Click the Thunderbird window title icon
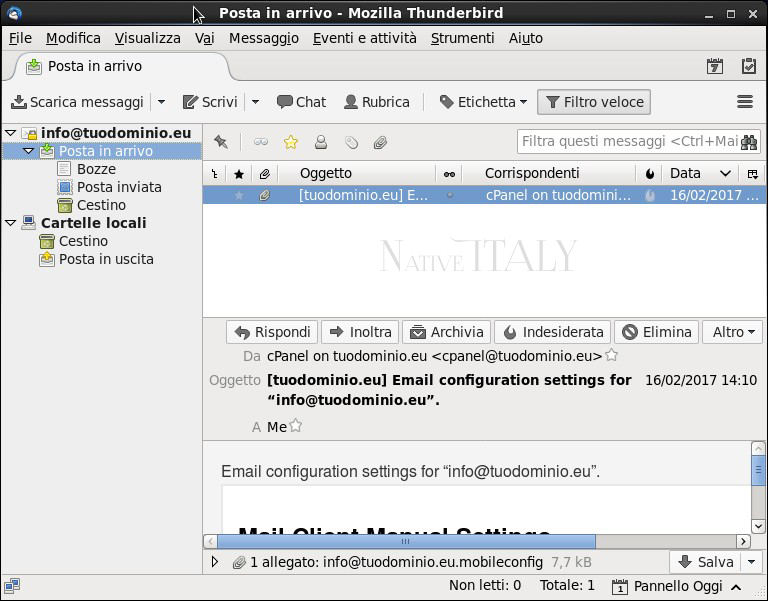The image size is (768, 601). point(14,13)
